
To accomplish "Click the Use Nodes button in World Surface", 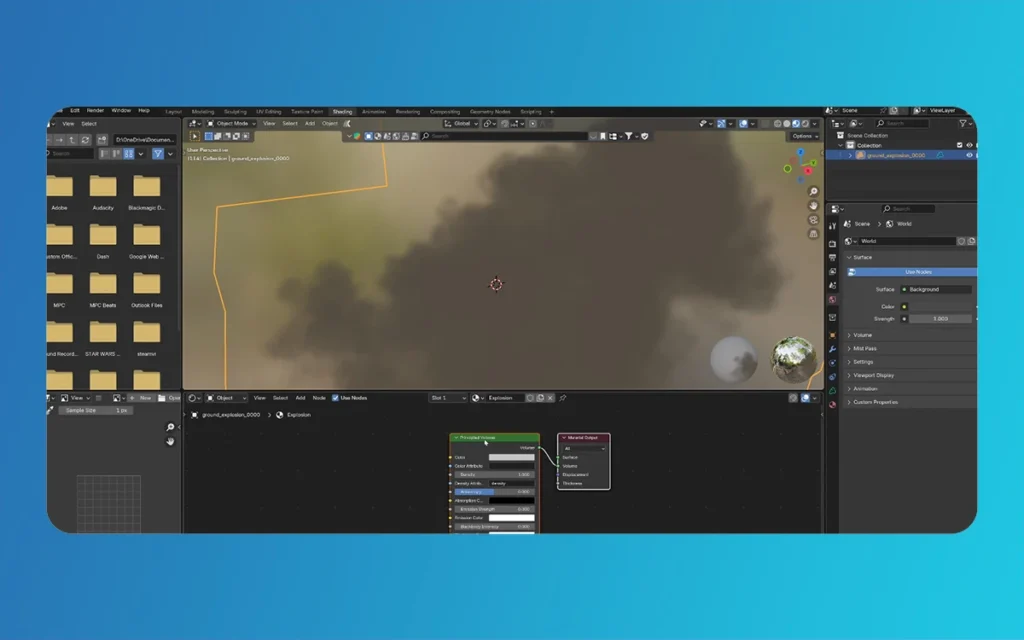I will tap(912, 272).
